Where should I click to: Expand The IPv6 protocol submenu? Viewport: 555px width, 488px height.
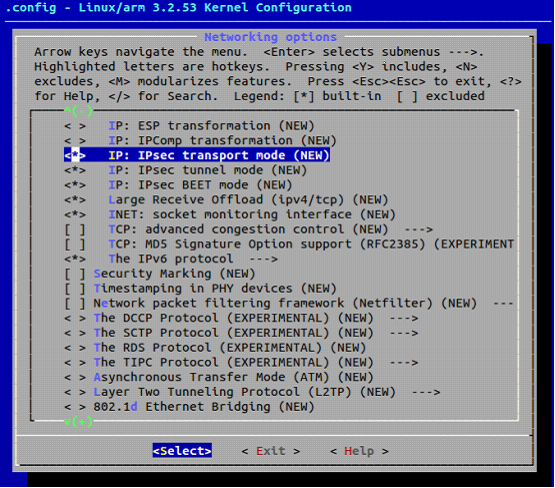click(263, 259)
